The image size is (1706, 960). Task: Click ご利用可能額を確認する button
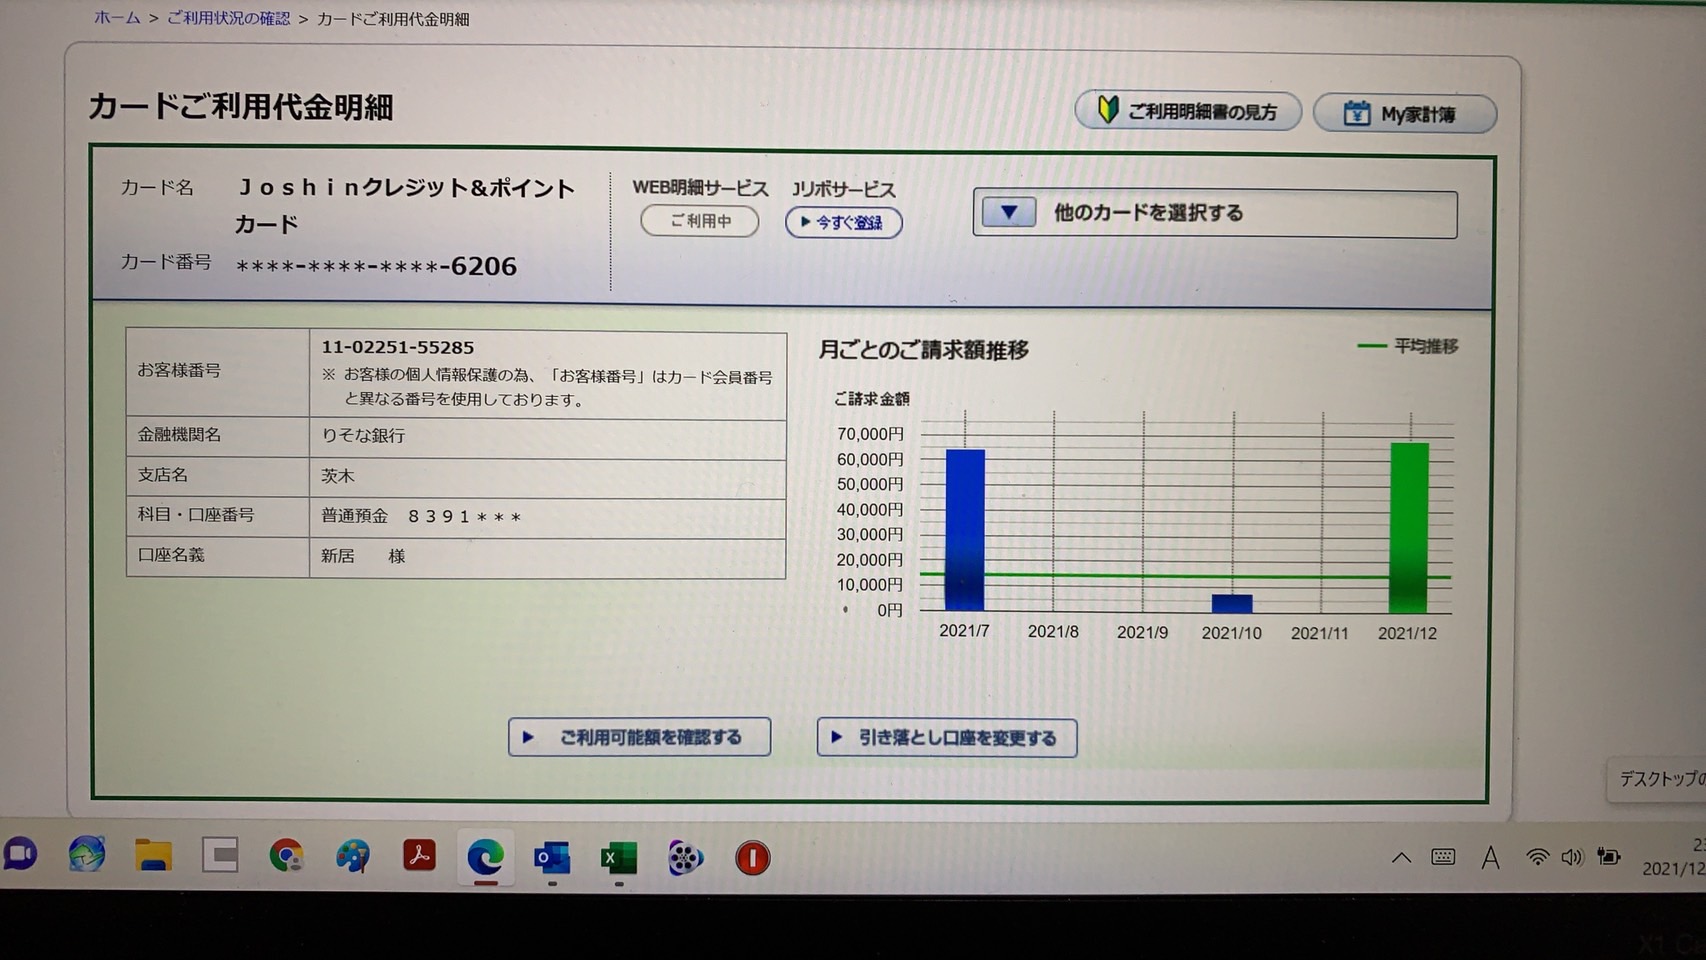(x=639, y=737)
